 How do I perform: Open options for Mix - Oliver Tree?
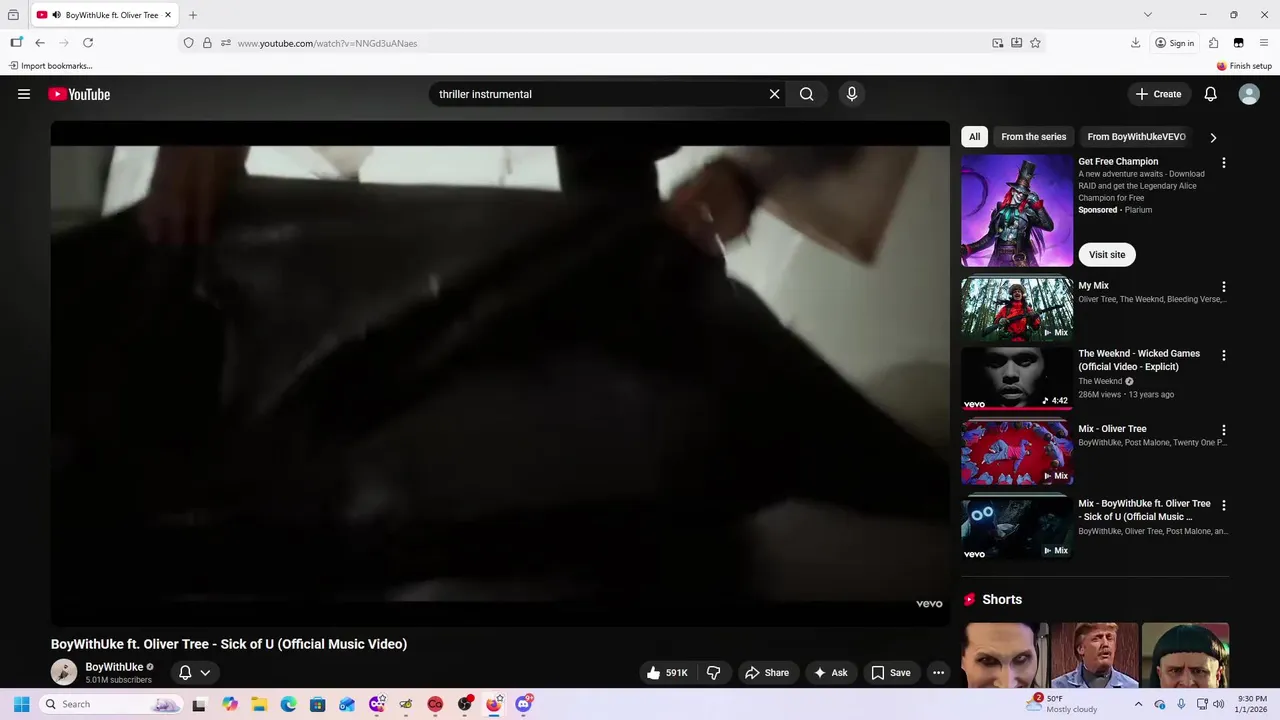tap(1223, 430)
